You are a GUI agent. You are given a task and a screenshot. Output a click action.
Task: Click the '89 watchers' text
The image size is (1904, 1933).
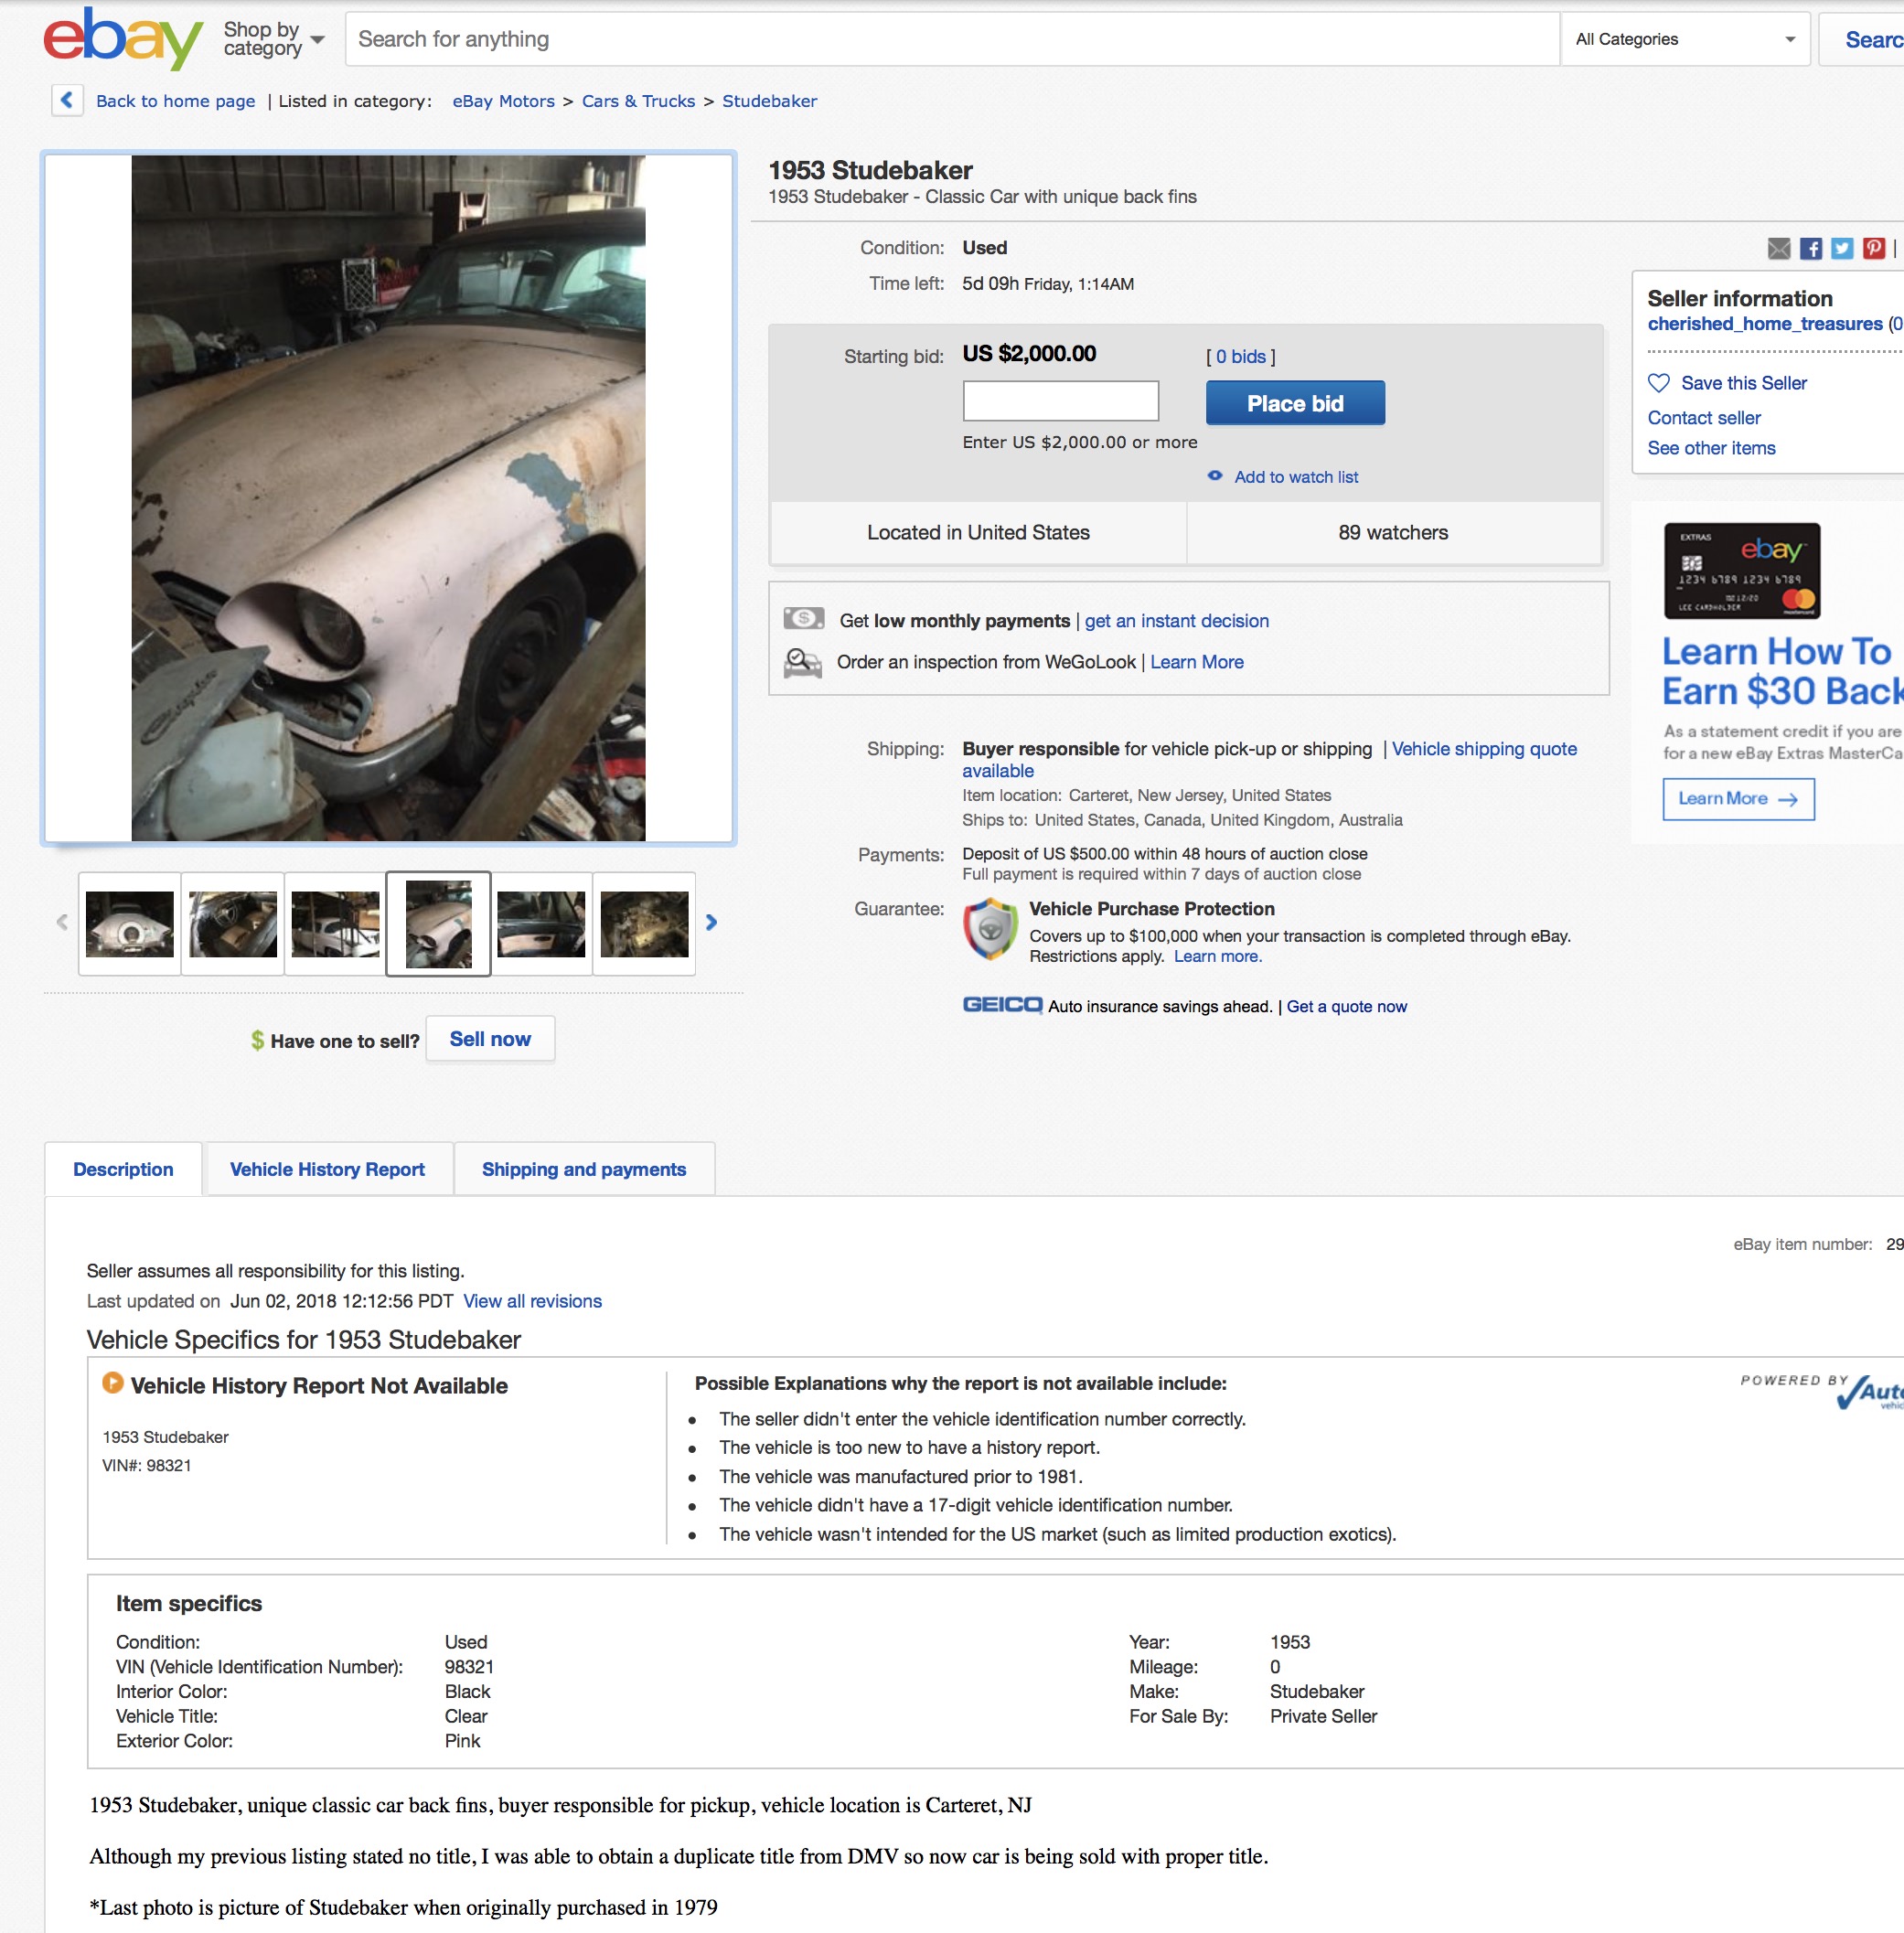(x=1393, y=533)
